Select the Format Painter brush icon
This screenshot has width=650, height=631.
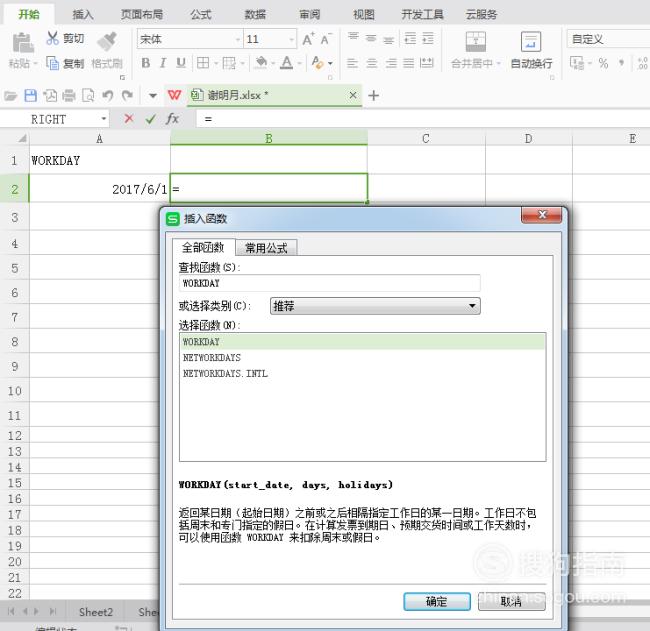point(107,41)
